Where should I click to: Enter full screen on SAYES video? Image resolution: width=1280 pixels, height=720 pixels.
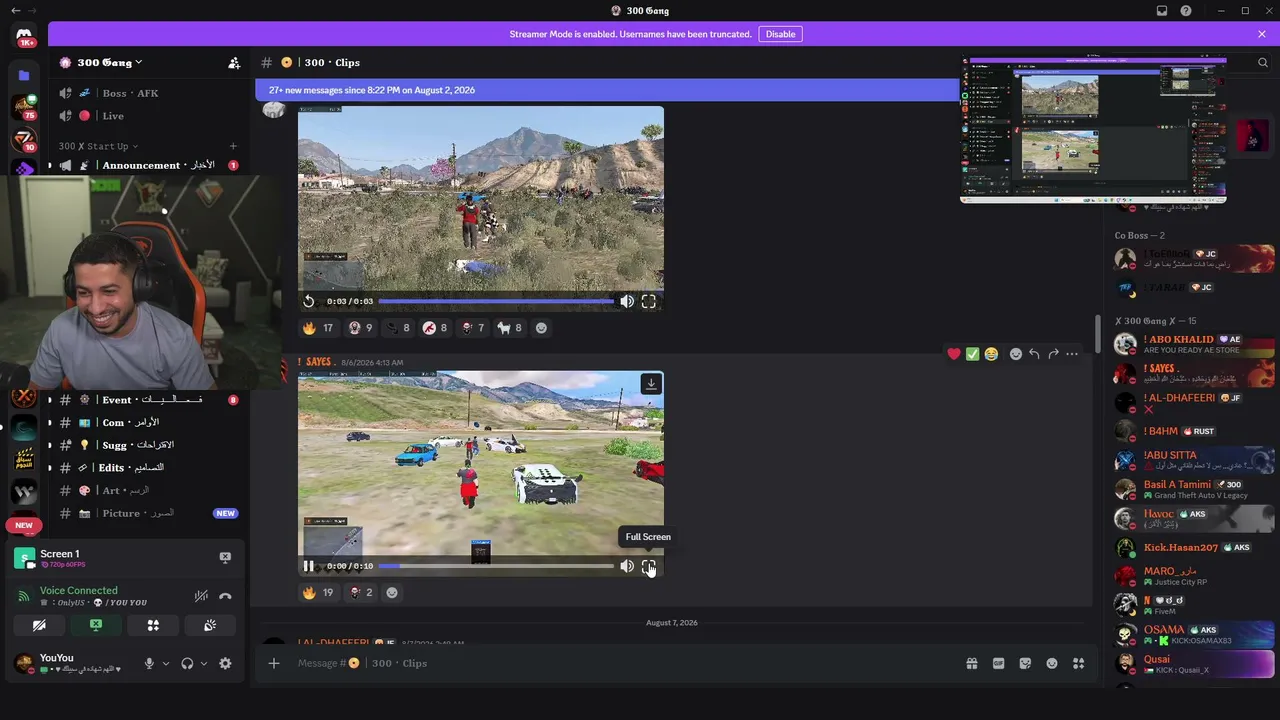coord(649,567)
